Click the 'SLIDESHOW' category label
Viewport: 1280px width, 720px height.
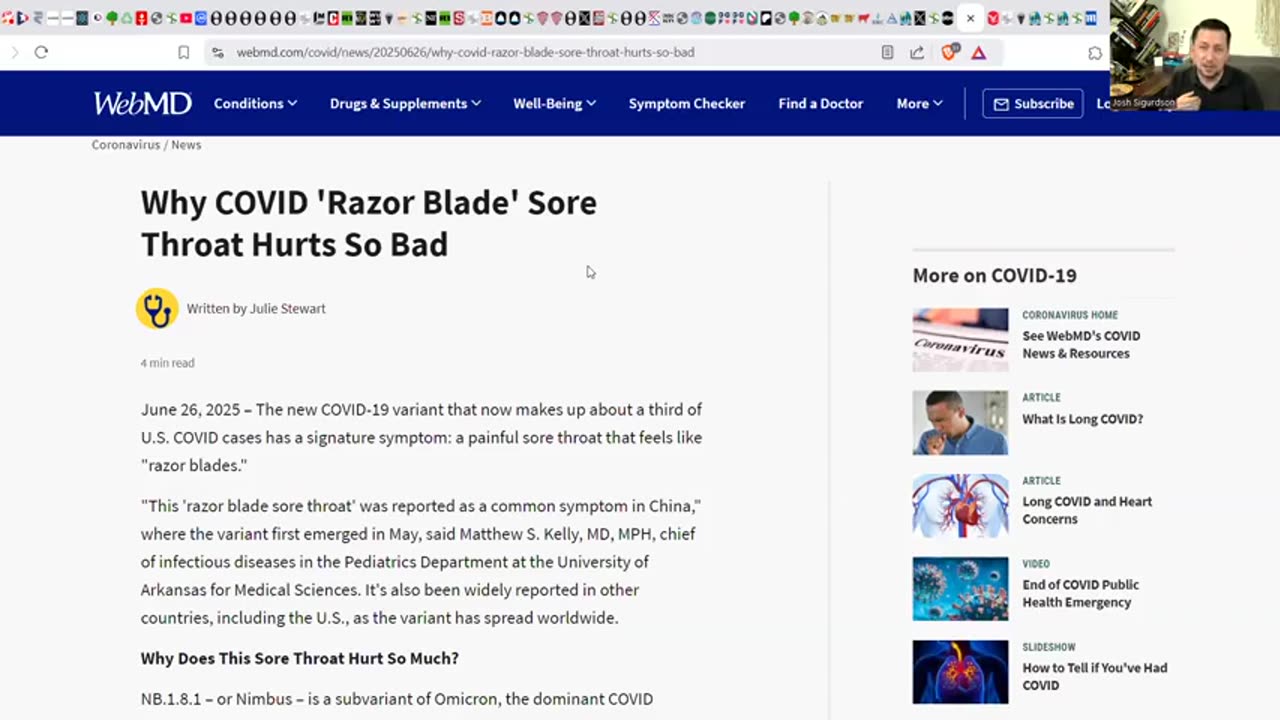[1049, 647]
